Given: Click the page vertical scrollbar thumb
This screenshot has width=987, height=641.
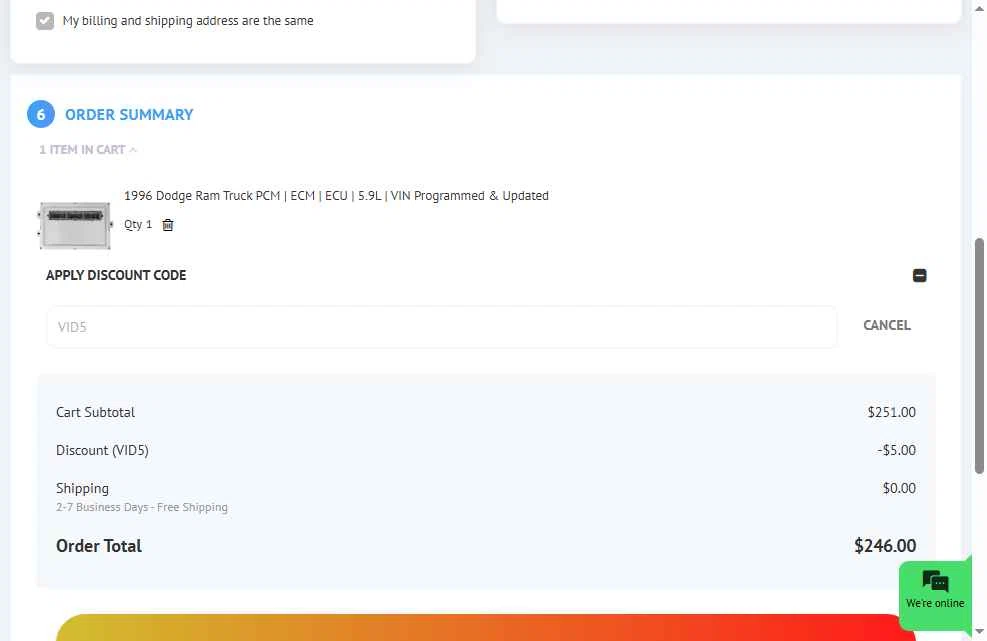Looking at the screenshot, I should (979, 356).
